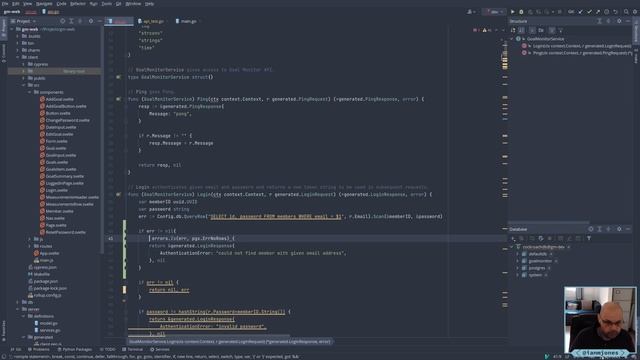
Task: Open Project panel options gear
Action: [91, 21]
